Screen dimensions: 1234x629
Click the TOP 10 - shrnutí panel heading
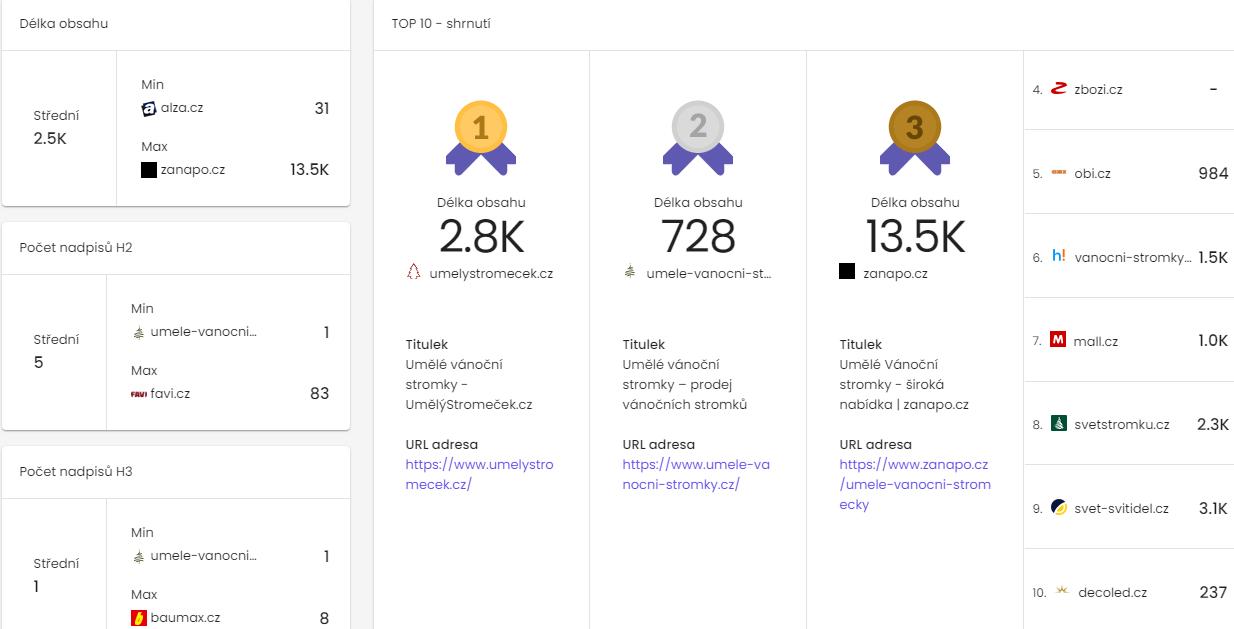pyautogui.click(x=441, y=23)
